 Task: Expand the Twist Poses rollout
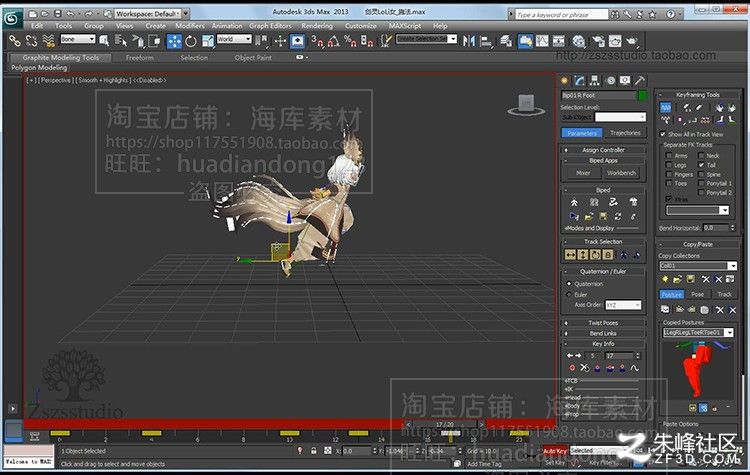(603, 323)
